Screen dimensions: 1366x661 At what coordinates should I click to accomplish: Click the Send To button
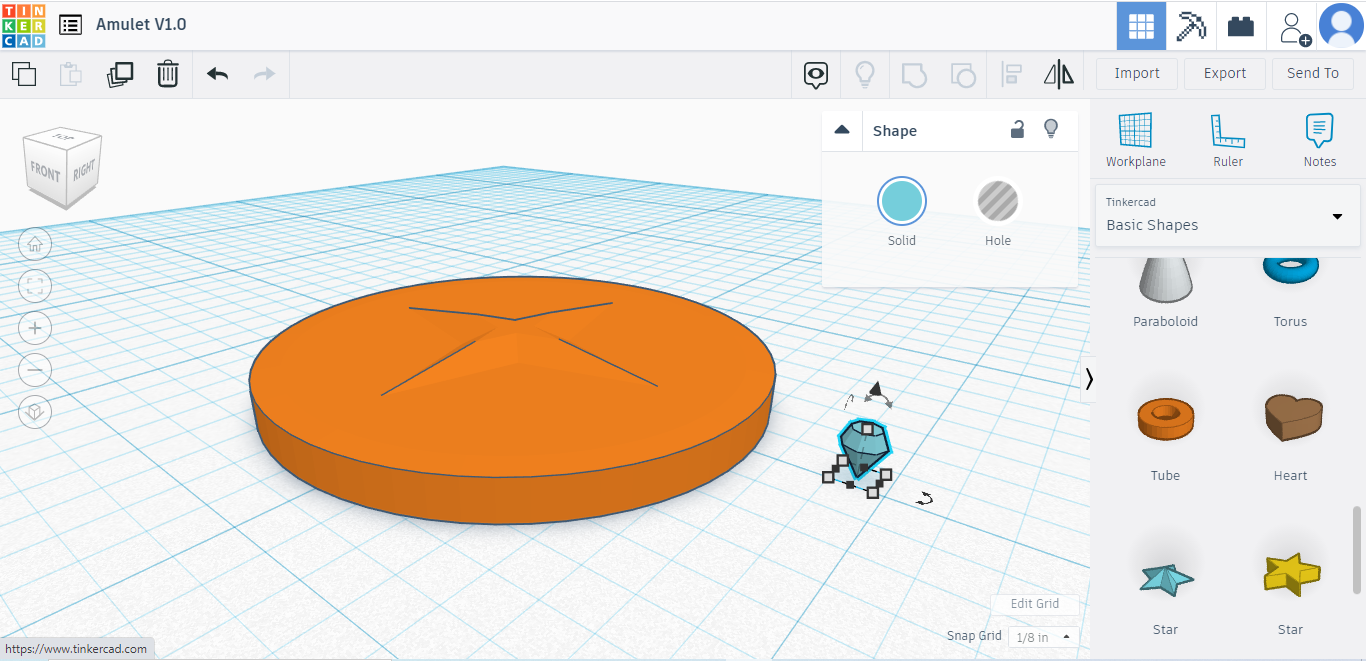[x=1313, y=73]
